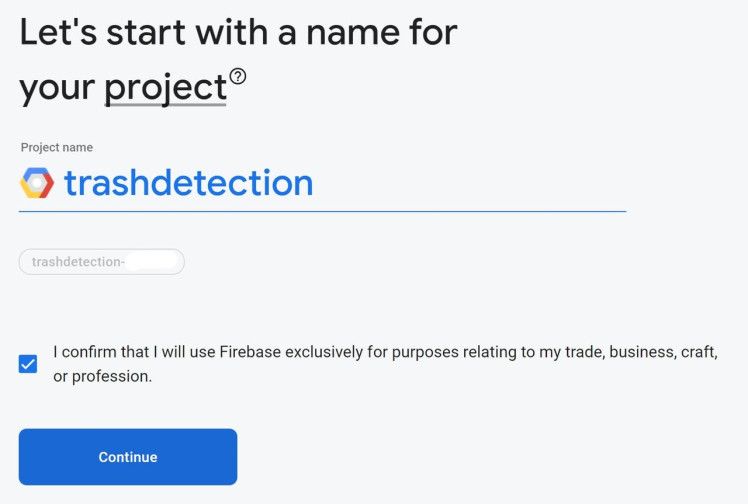Click "I confirm" at start of label
This screenshot has height=504, width=748.
click(x=84, y=353)
